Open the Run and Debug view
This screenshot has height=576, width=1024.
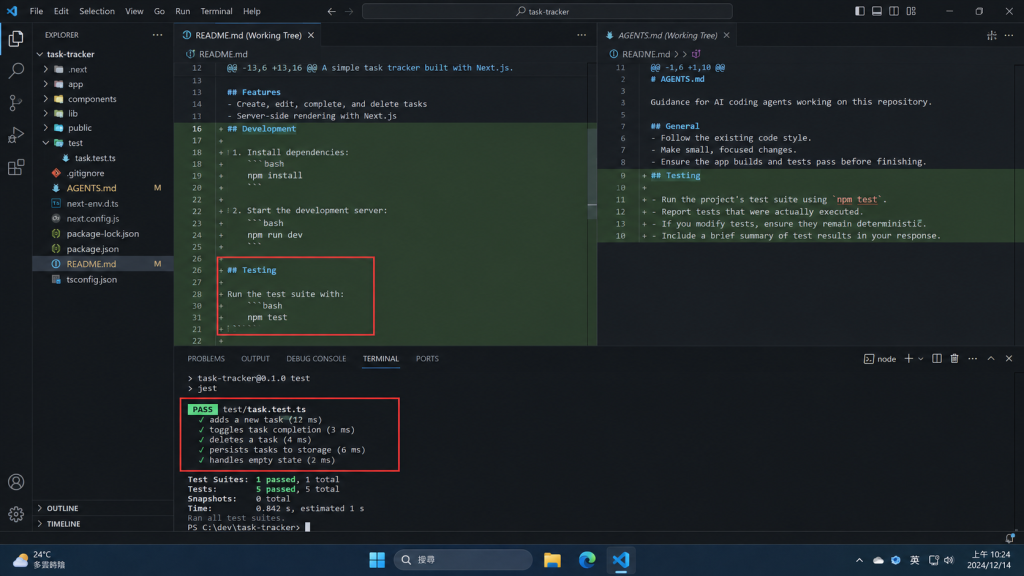point(16,135)
